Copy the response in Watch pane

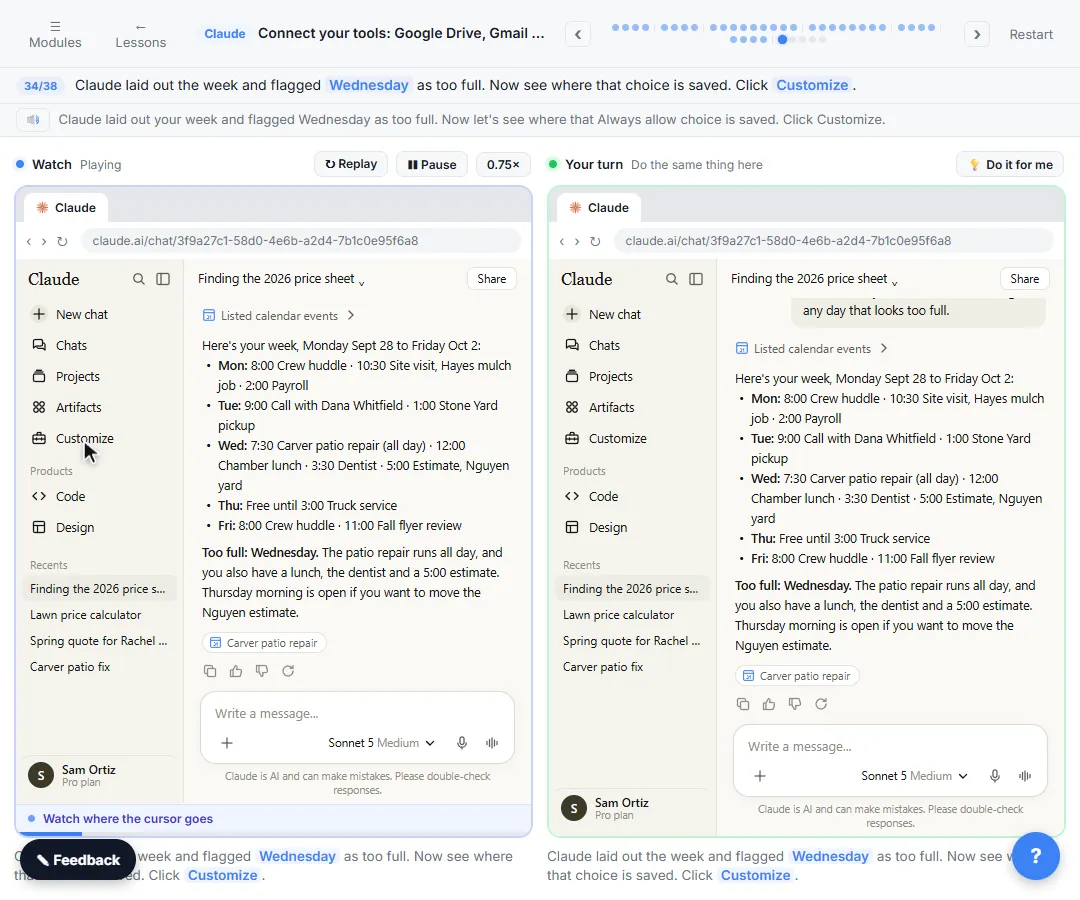[x=210, y=671]
